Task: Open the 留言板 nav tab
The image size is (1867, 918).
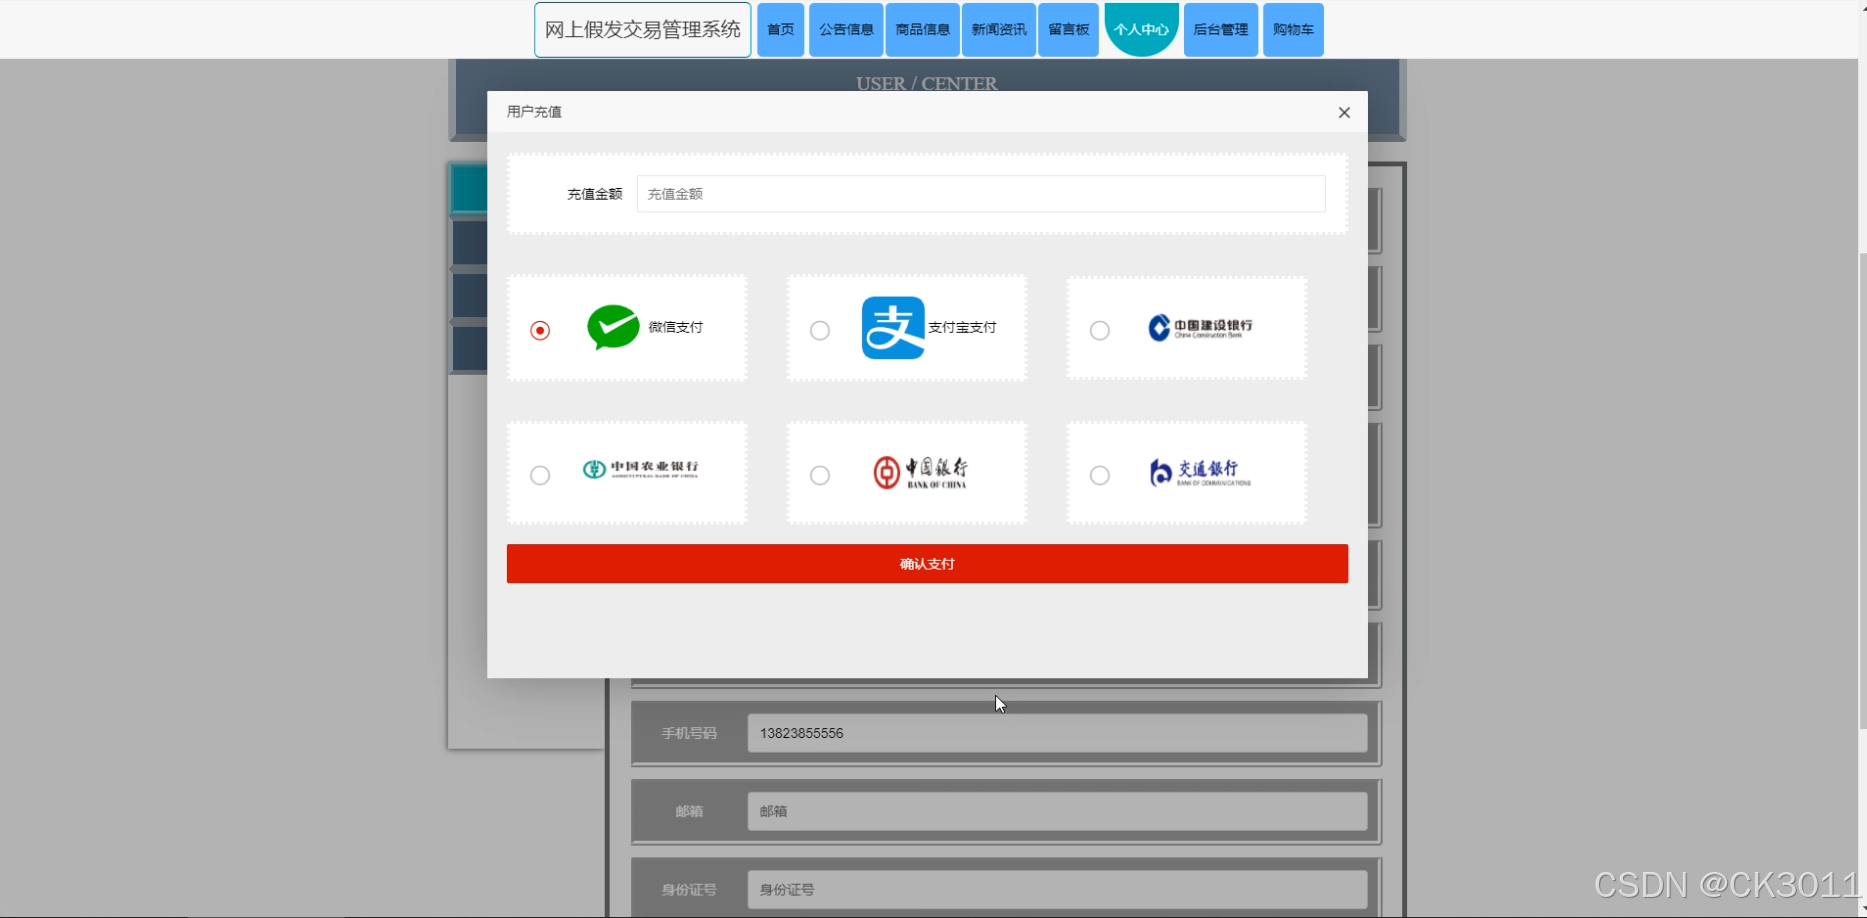Action: tap(1069, 30)
